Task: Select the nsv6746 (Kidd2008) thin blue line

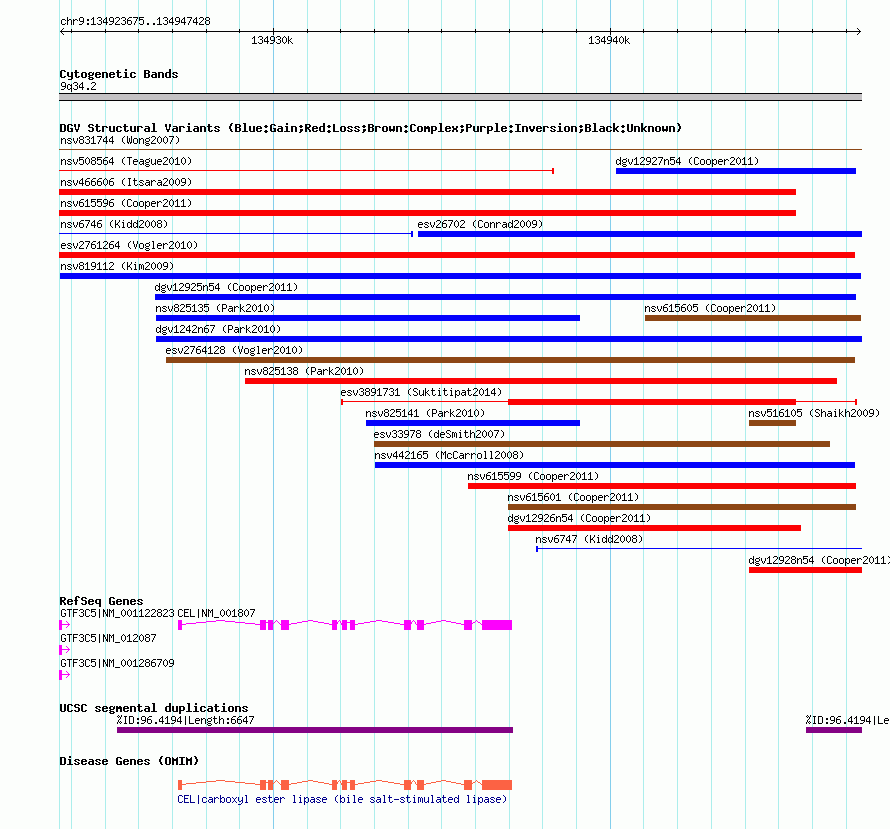Action: (x=236, y=234)
